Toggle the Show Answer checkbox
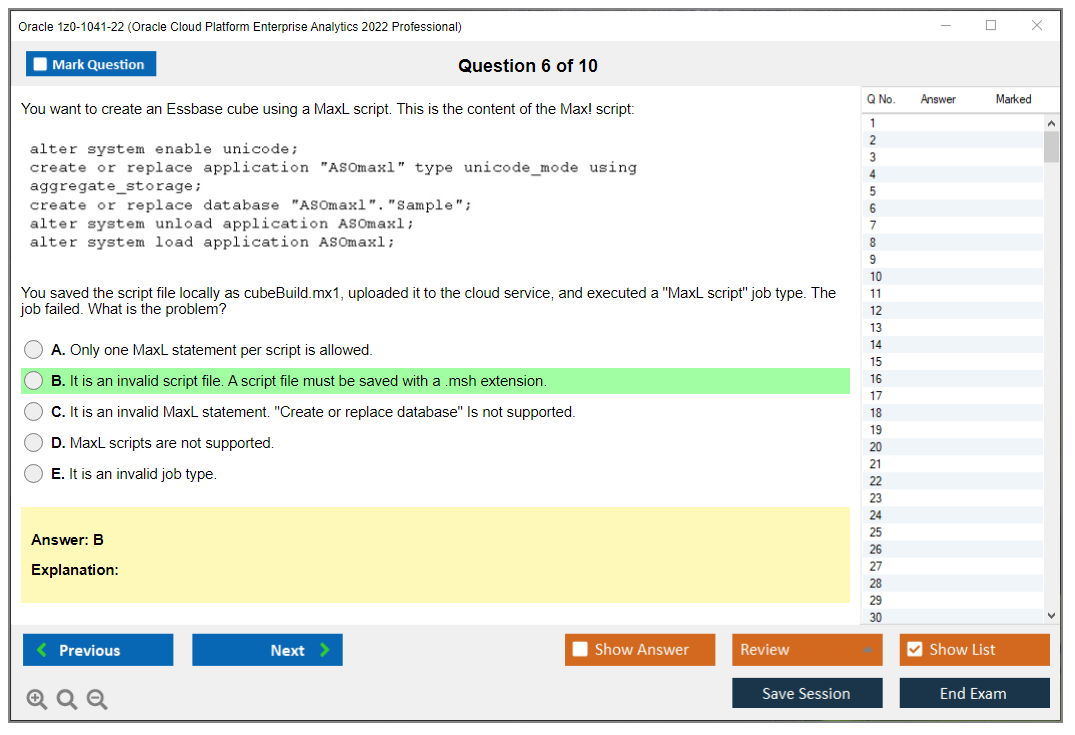 pyautogui.click(x=581, y=650)
